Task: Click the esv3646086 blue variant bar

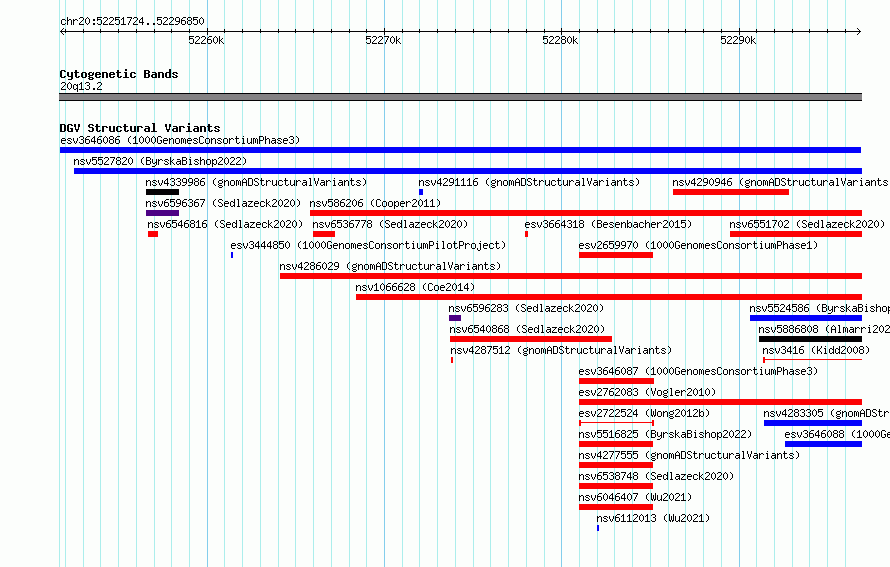Action: click(460, 150)
